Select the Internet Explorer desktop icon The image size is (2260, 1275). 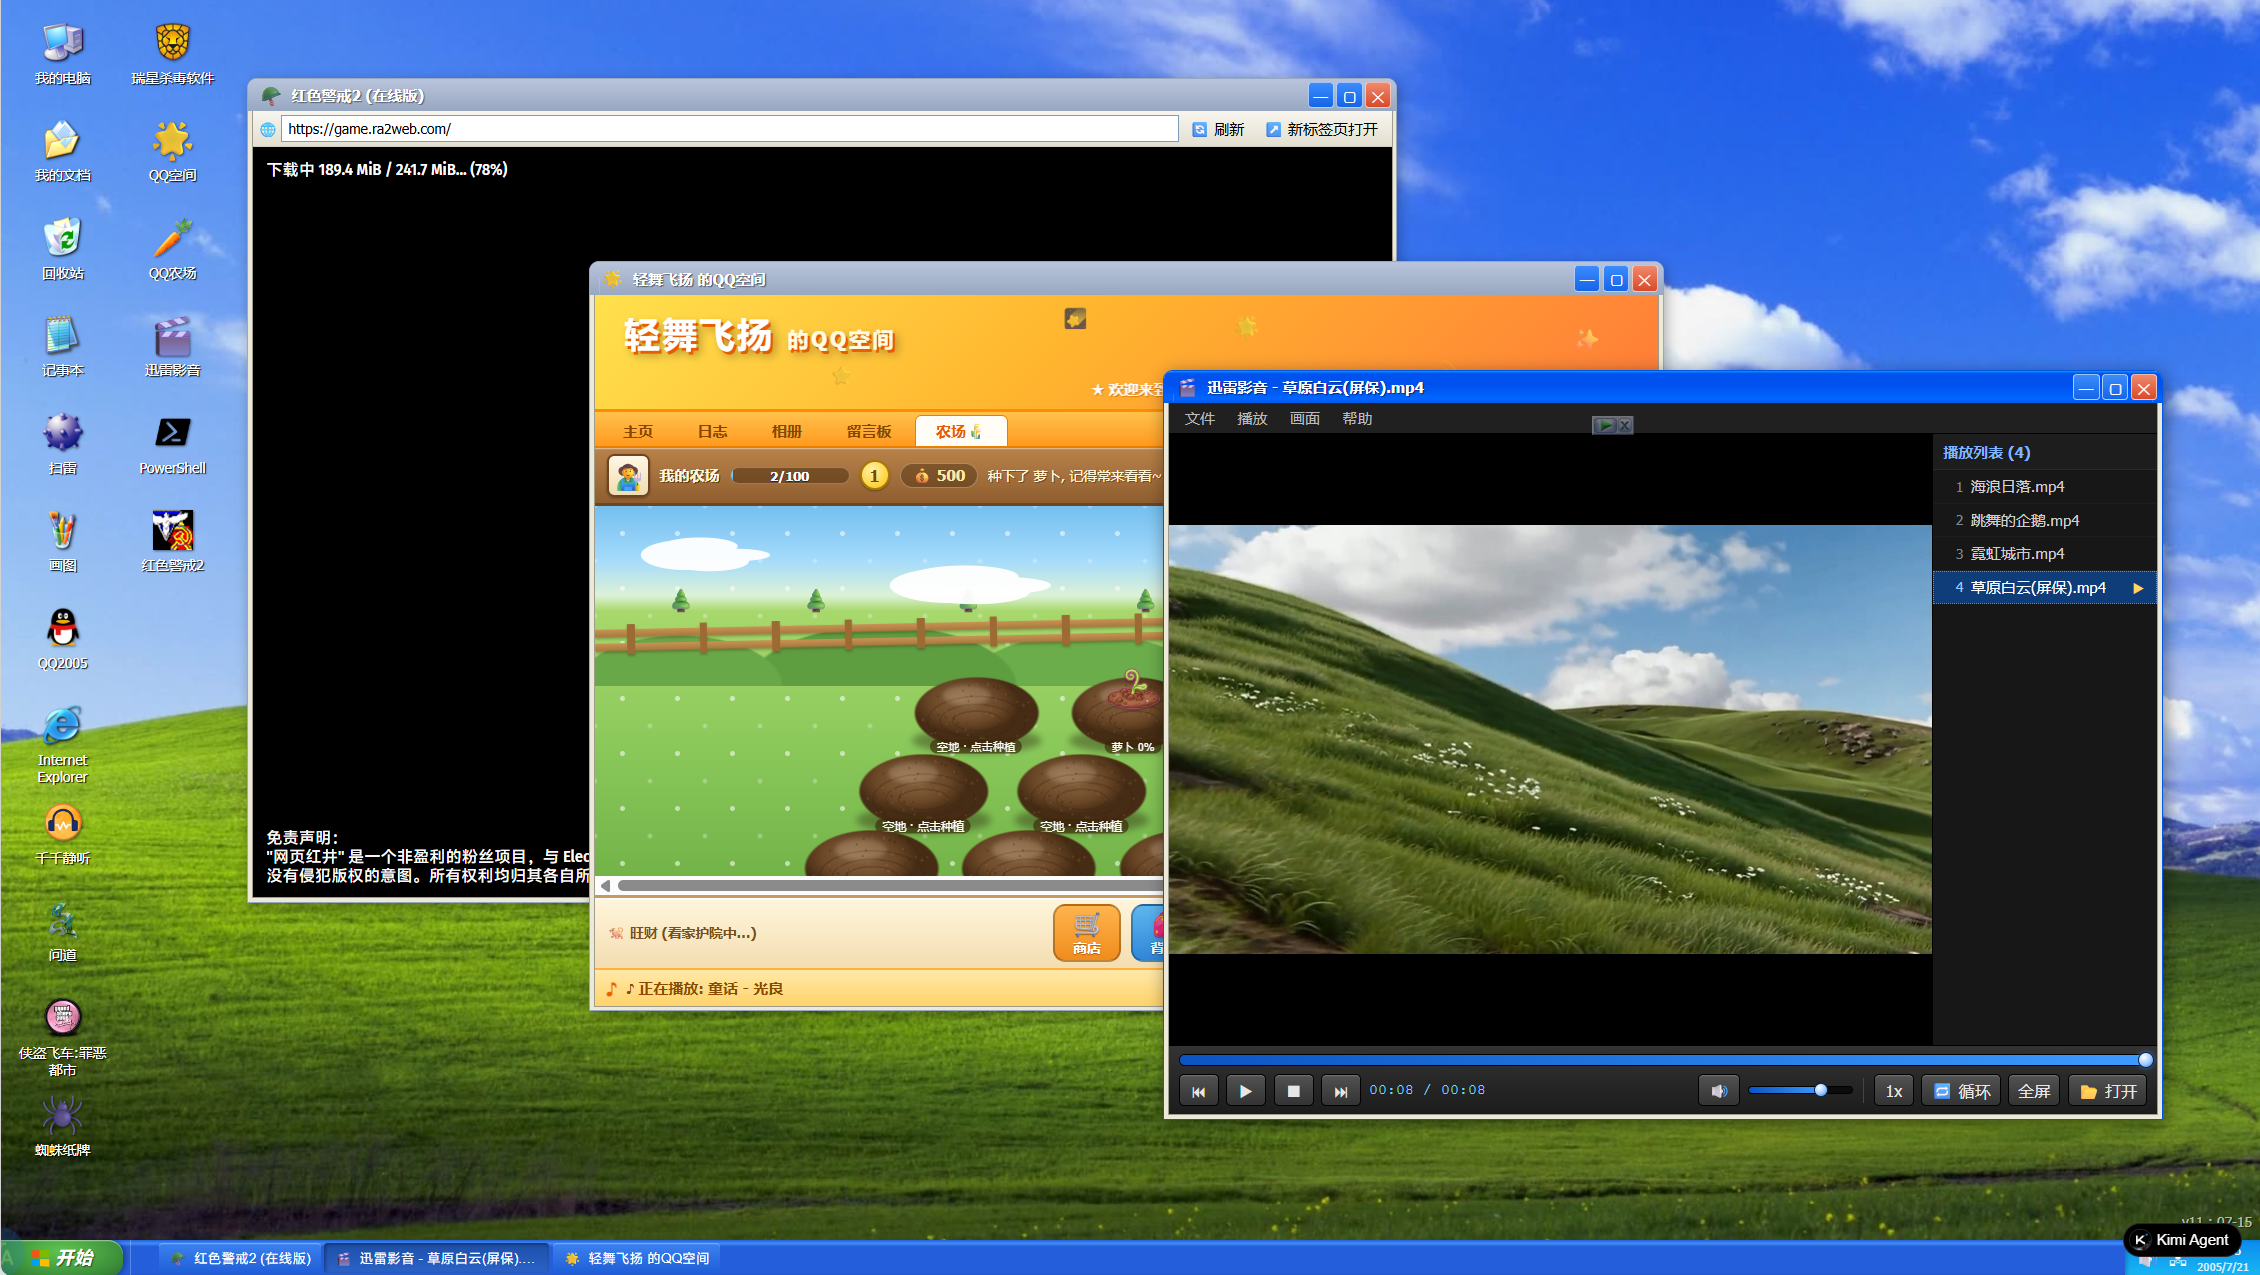point(62,745)
